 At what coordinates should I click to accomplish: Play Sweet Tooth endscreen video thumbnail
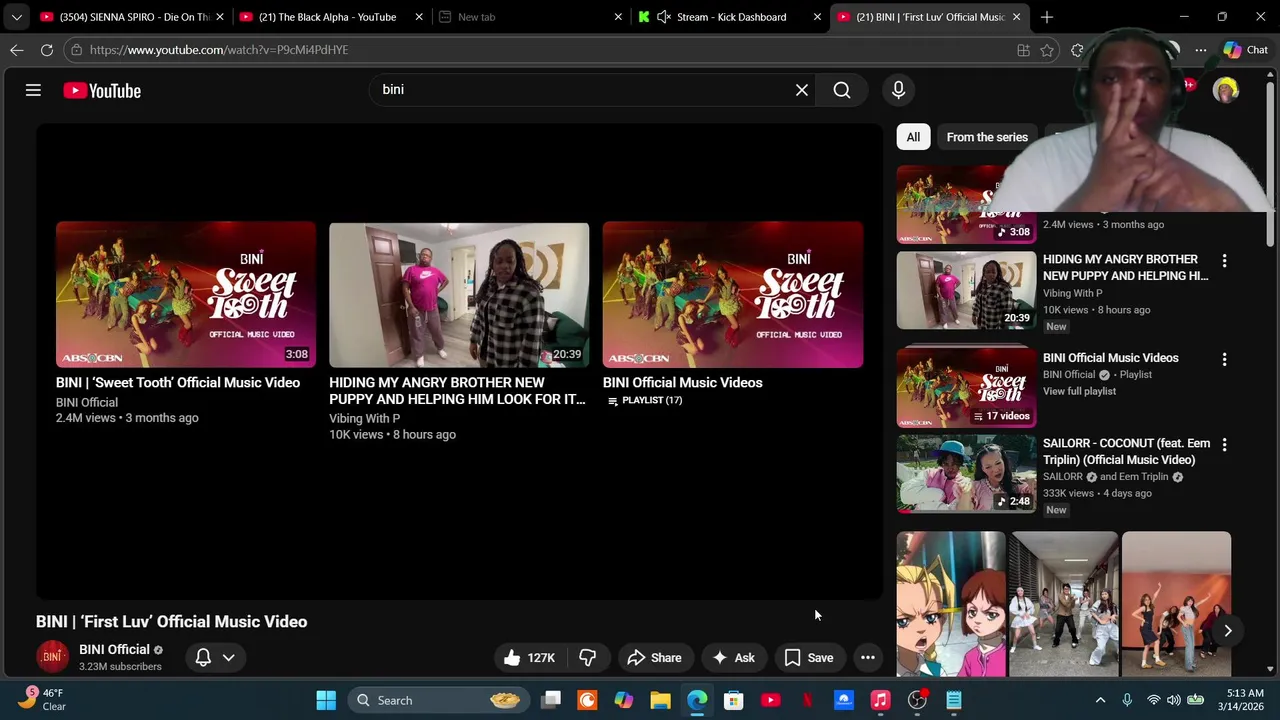[186, 295]
